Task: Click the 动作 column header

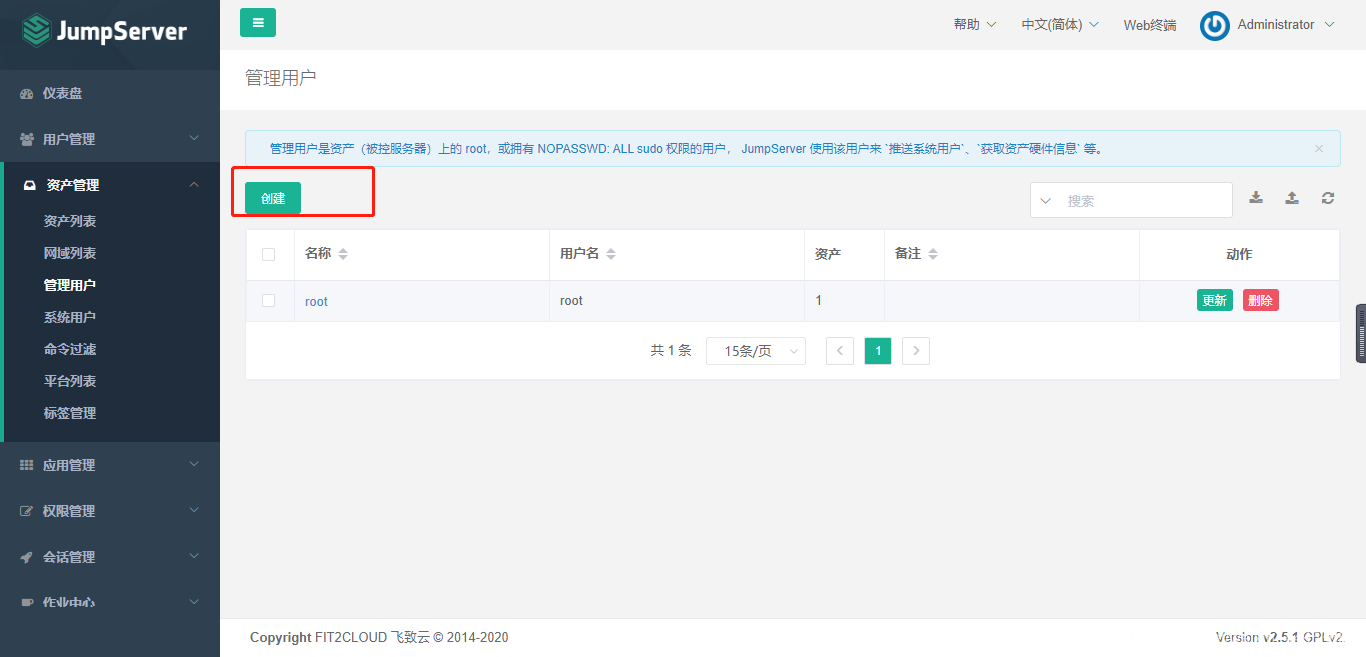Action: 1239,254
